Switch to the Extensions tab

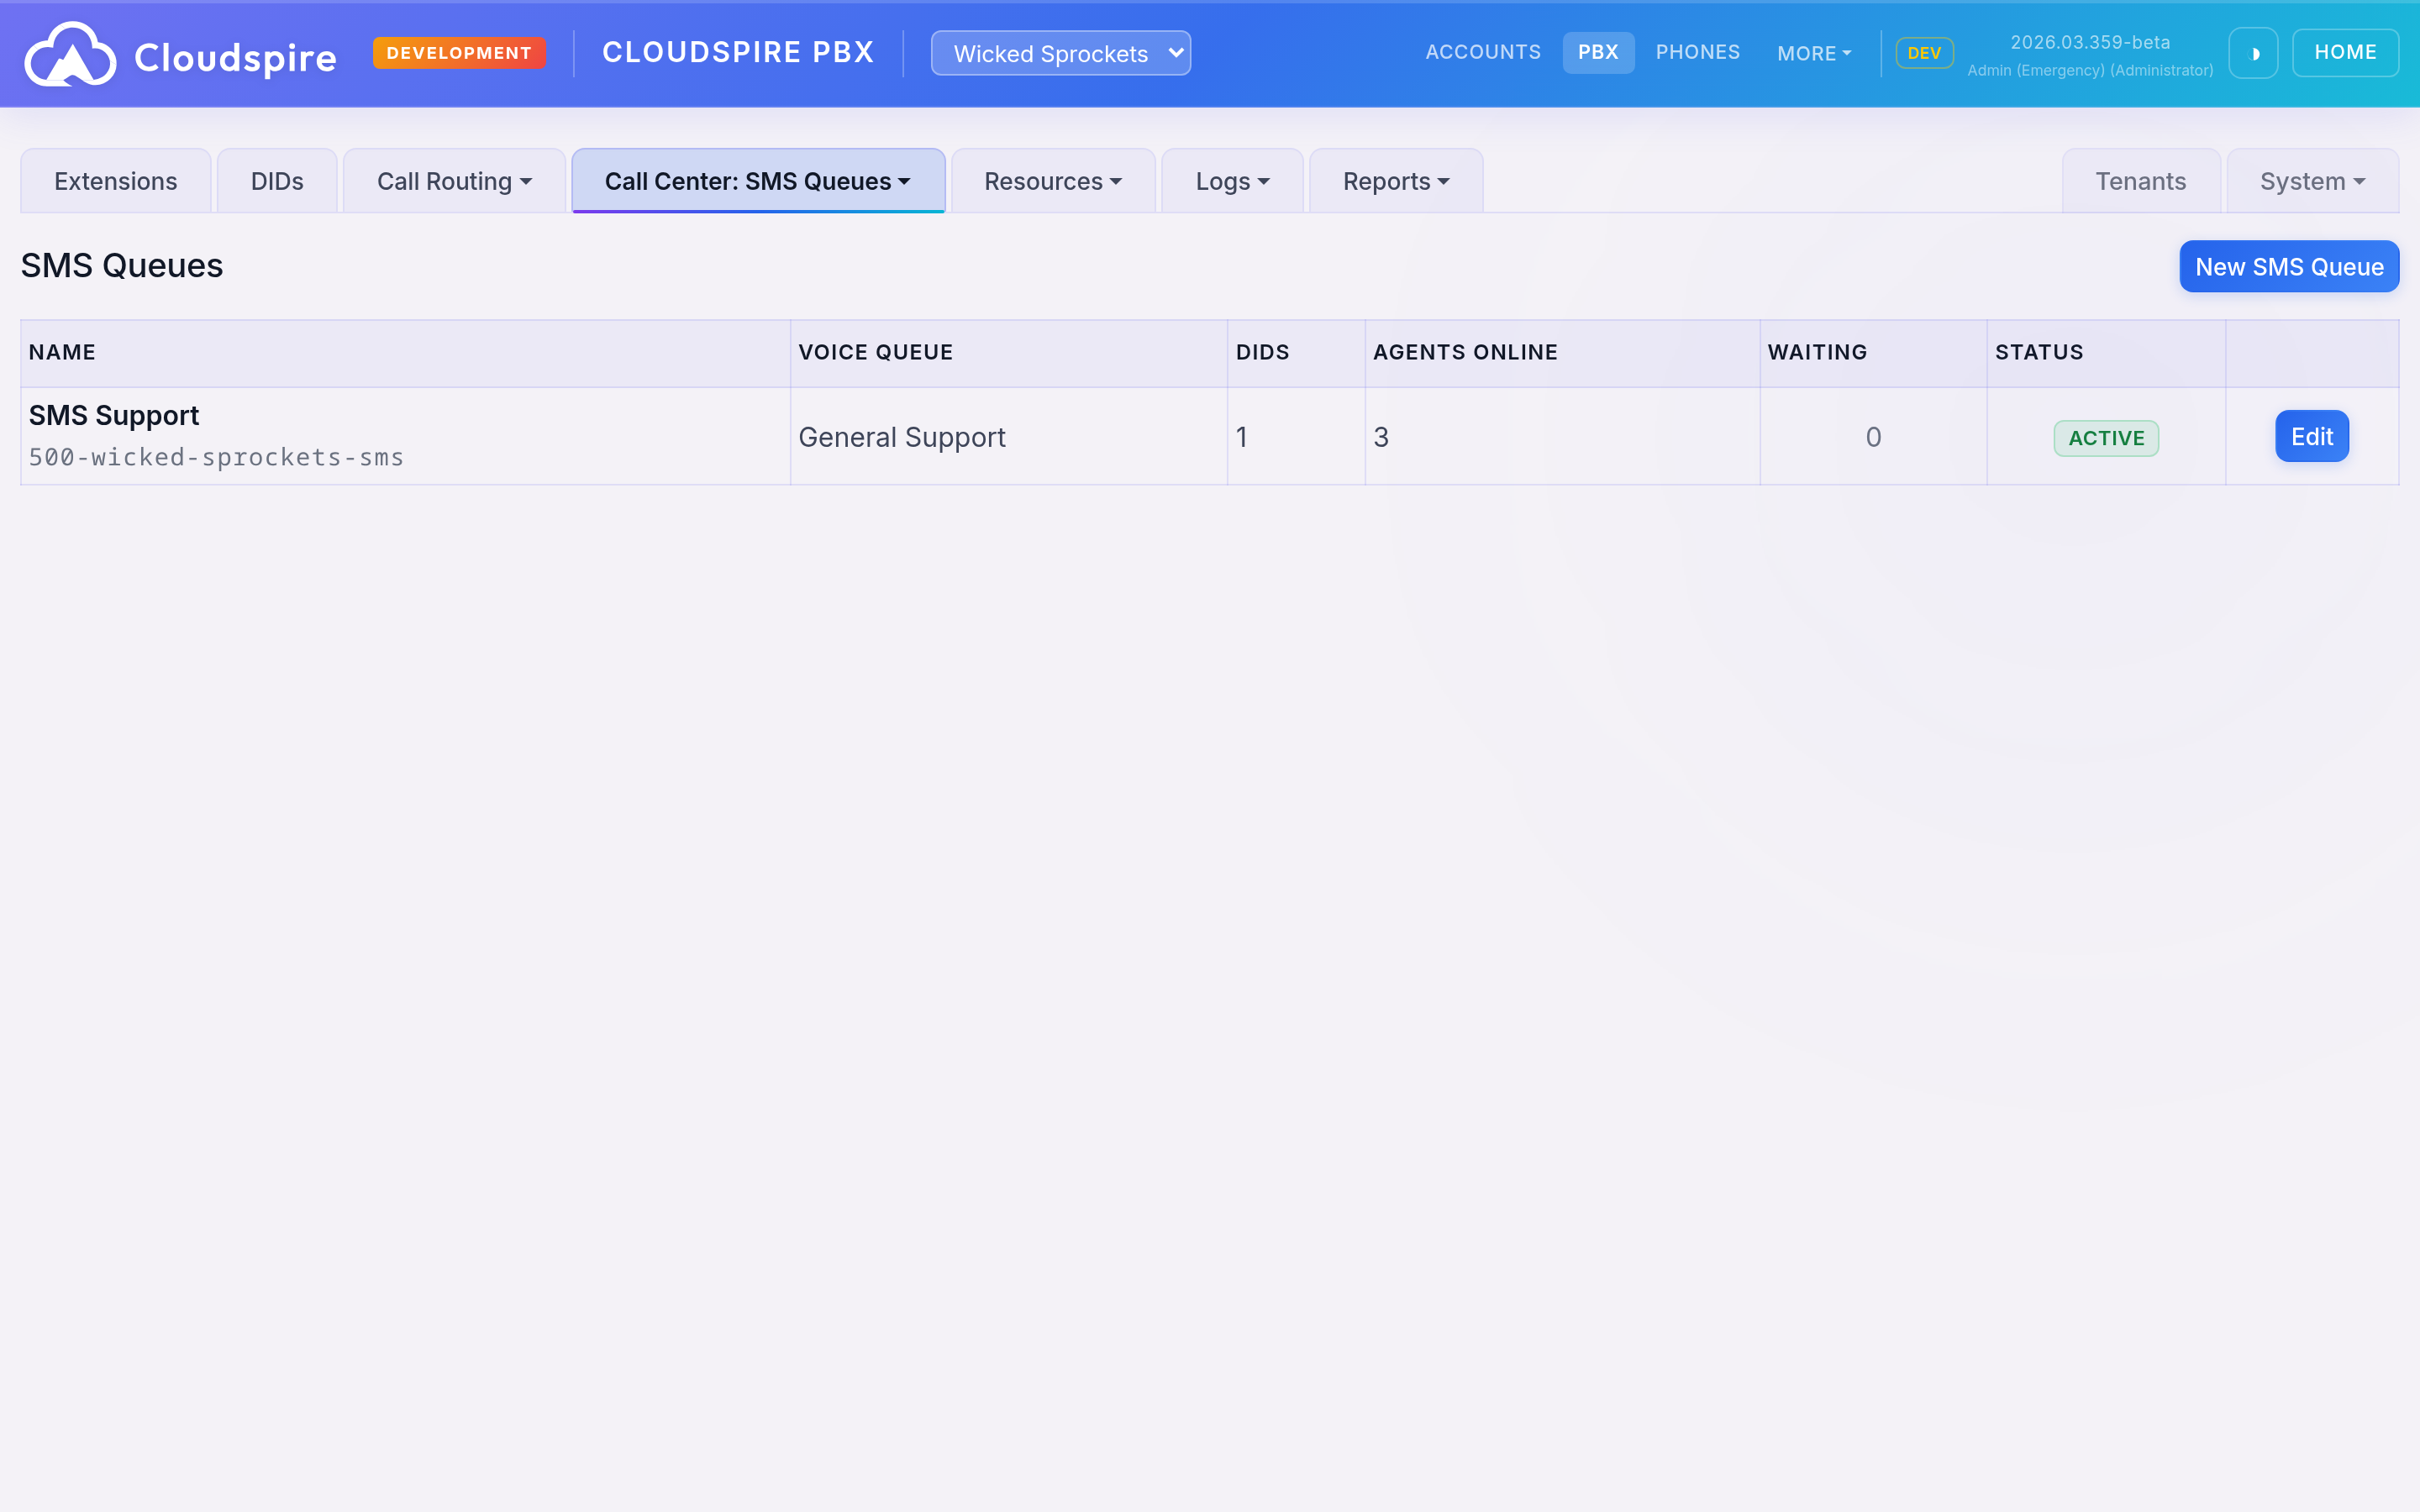115,181
